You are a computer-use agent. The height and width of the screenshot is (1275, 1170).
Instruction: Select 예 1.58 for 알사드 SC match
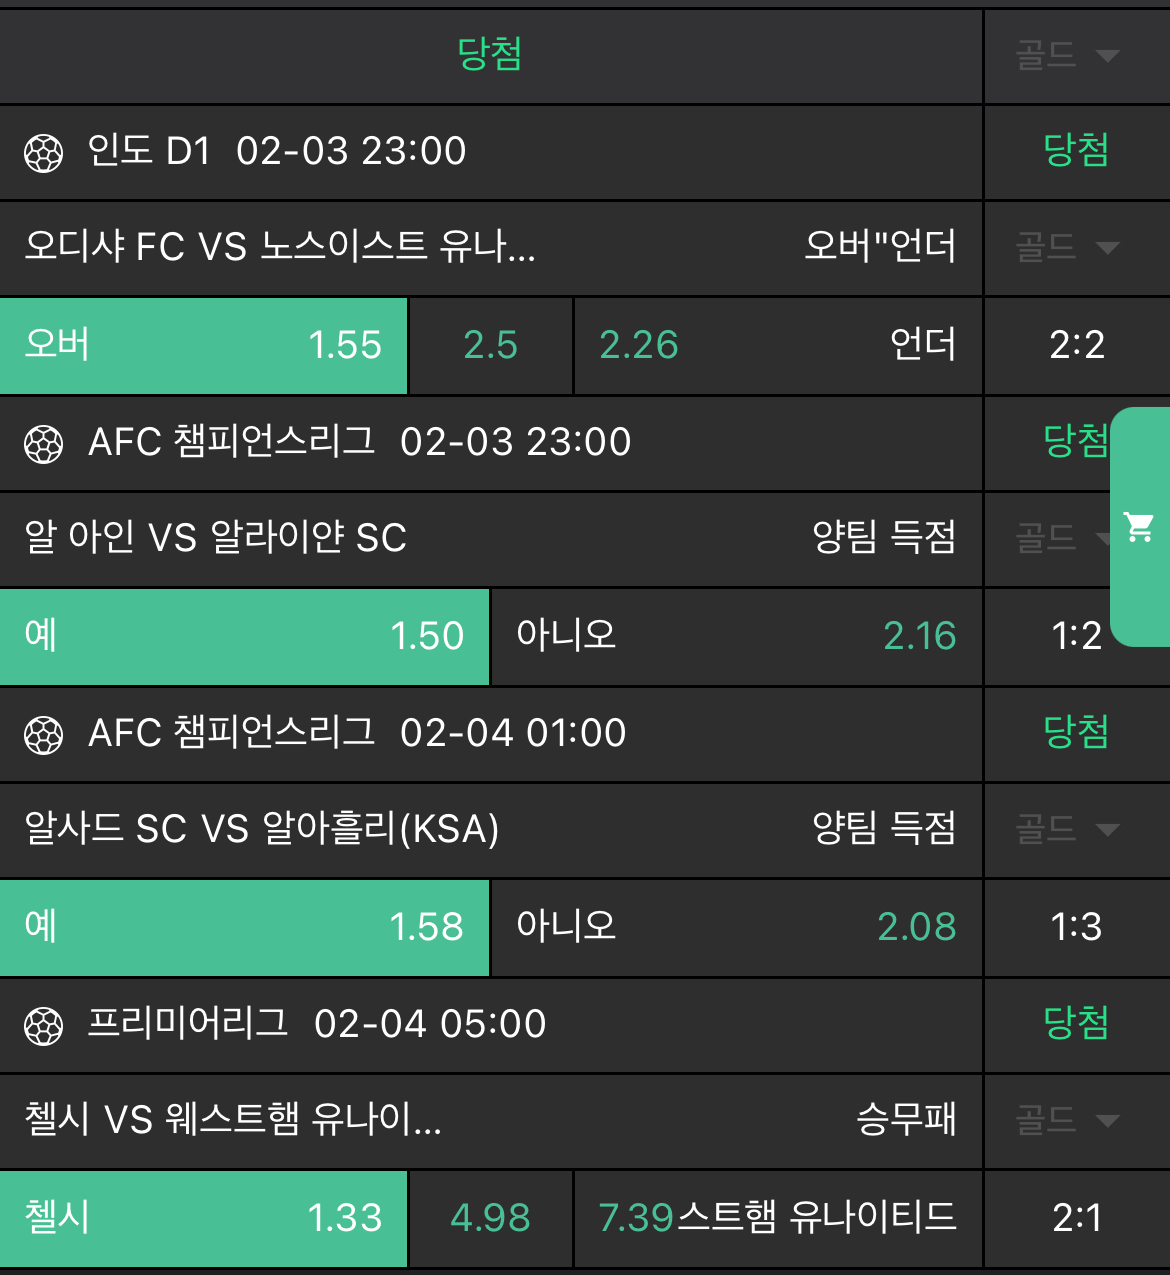pyautogui.click(x=244, y=927)
